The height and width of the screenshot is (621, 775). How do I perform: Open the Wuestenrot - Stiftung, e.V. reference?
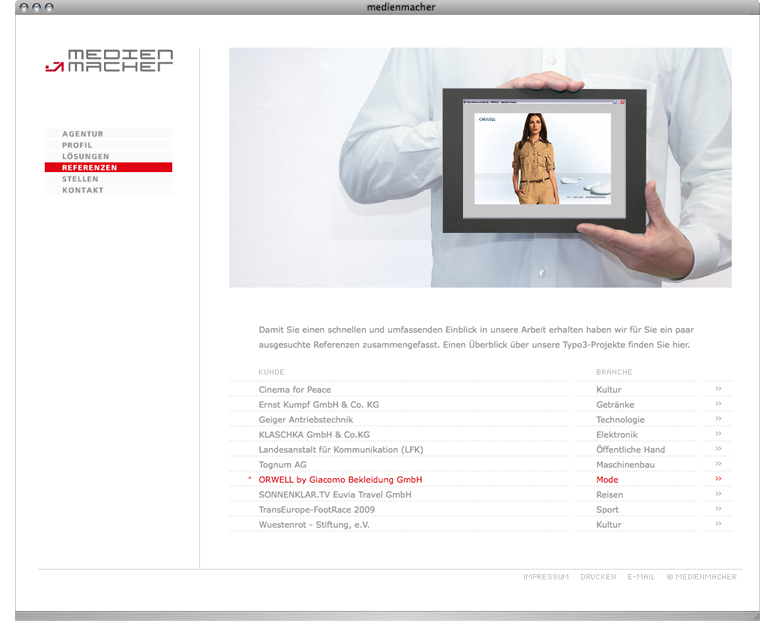(x=314, y=525)
